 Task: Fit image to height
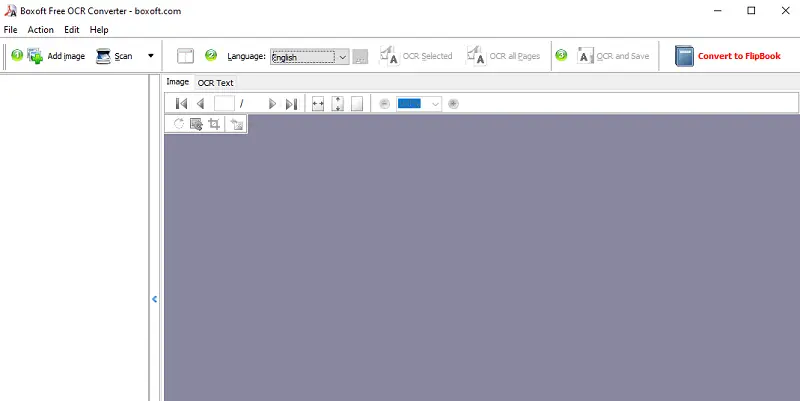[337, 103]
